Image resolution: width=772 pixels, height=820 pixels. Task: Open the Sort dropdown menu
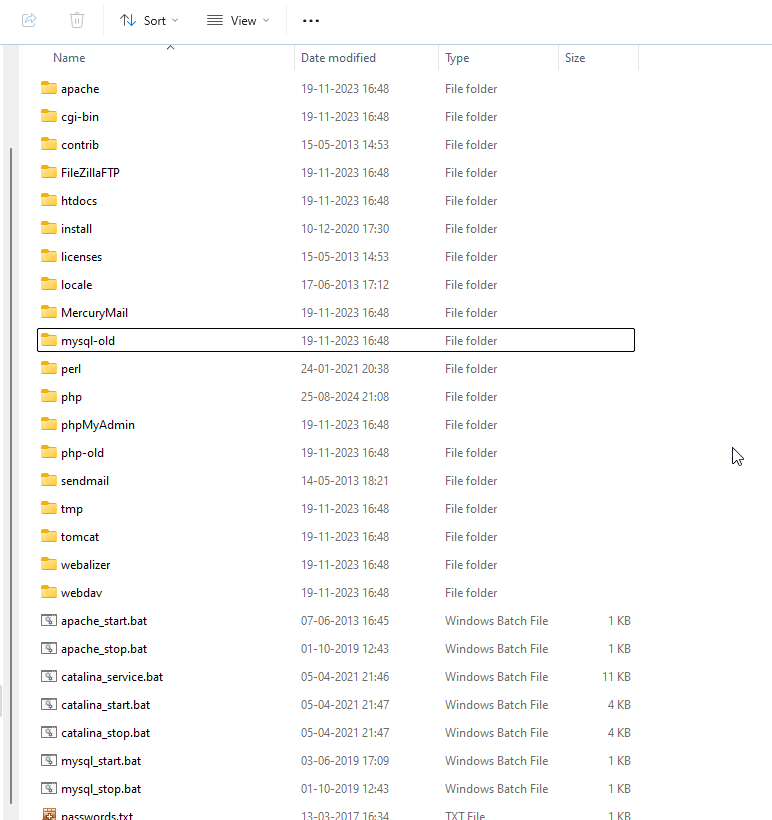[x=149, y=20]
